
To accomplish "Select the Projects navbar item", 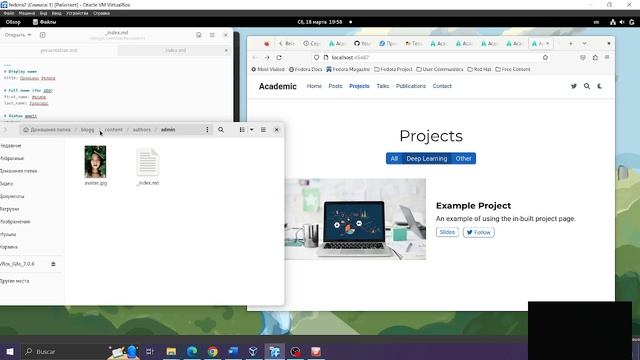I will point(359,86).
